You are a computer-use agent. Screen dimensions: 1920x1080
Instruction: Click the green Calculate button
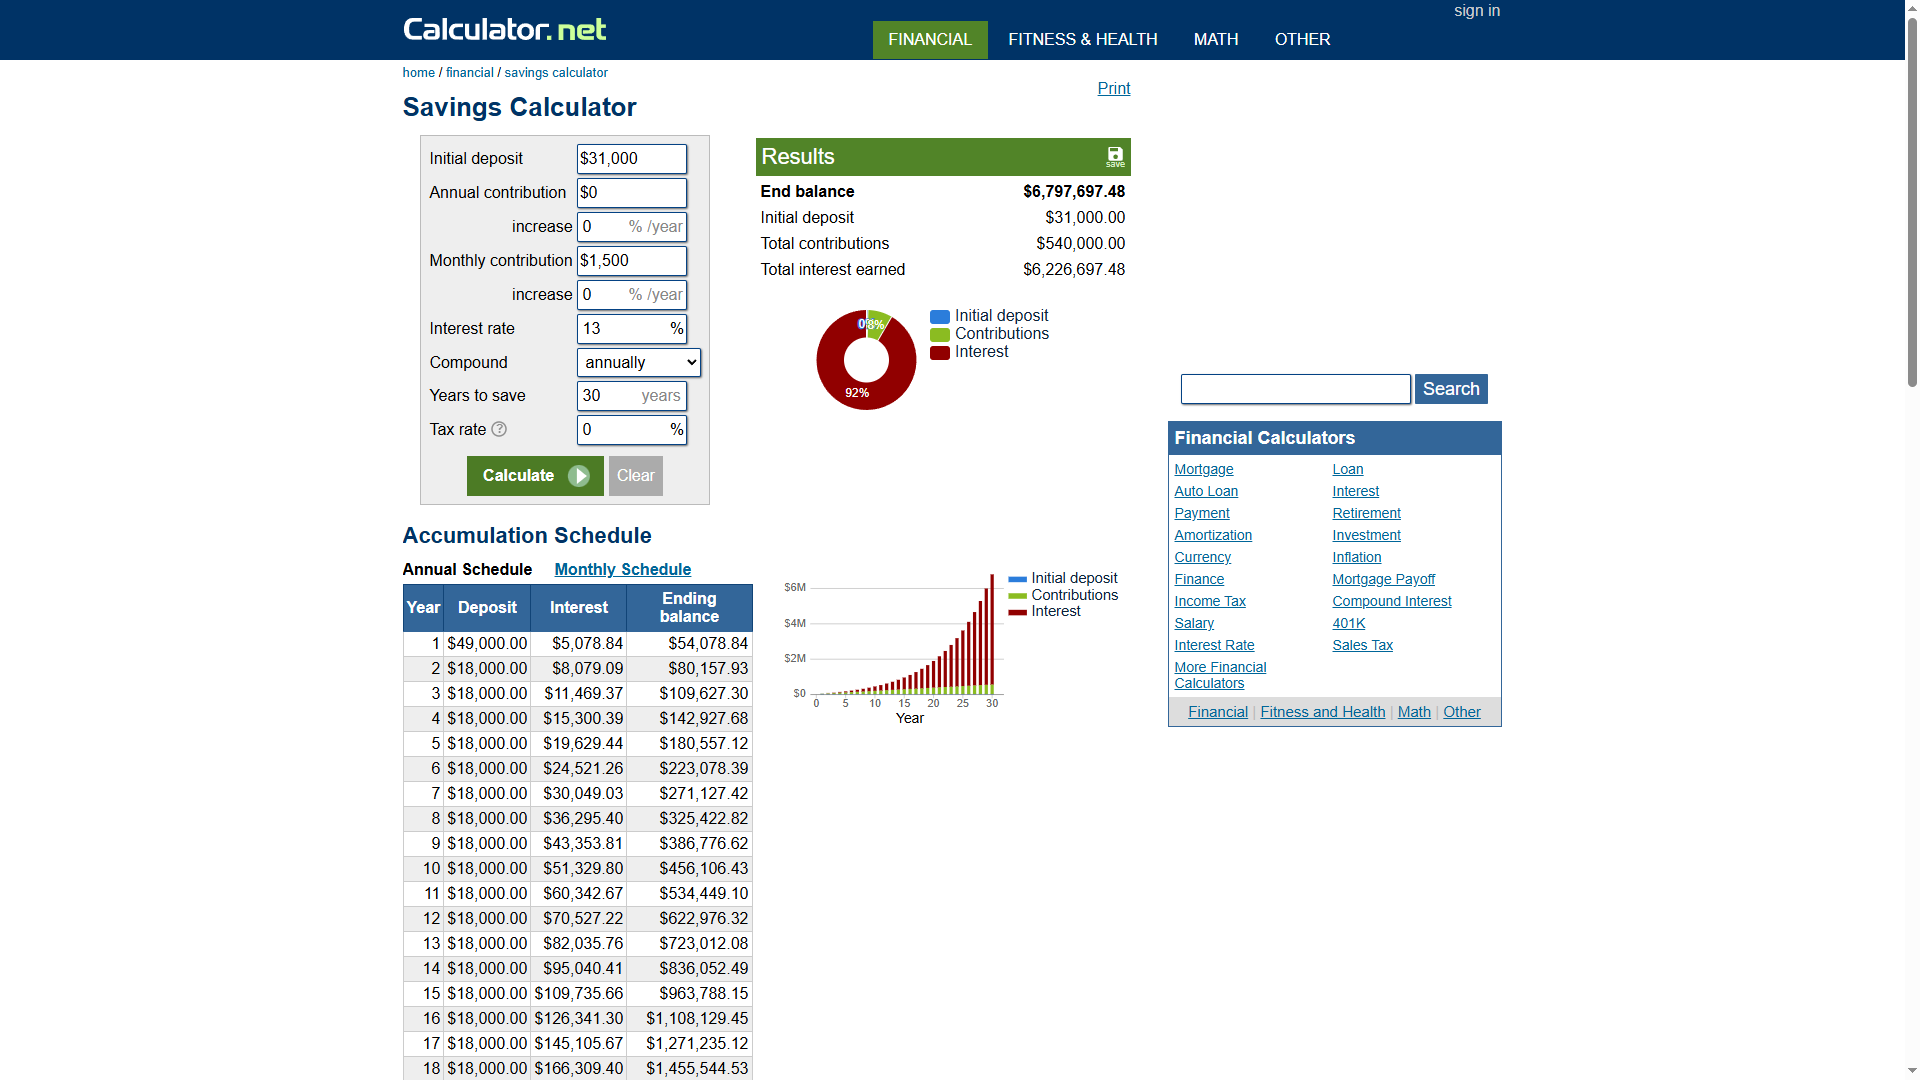click(535, 476)
